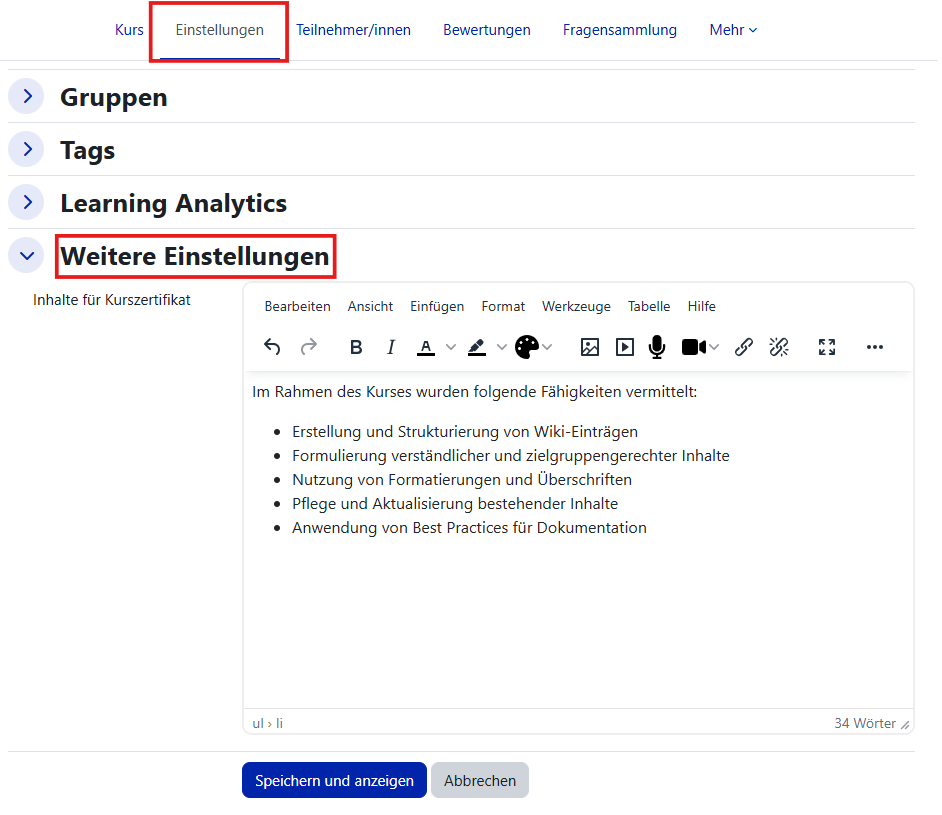Click the video camera record icon

click(x=693, y=347)
